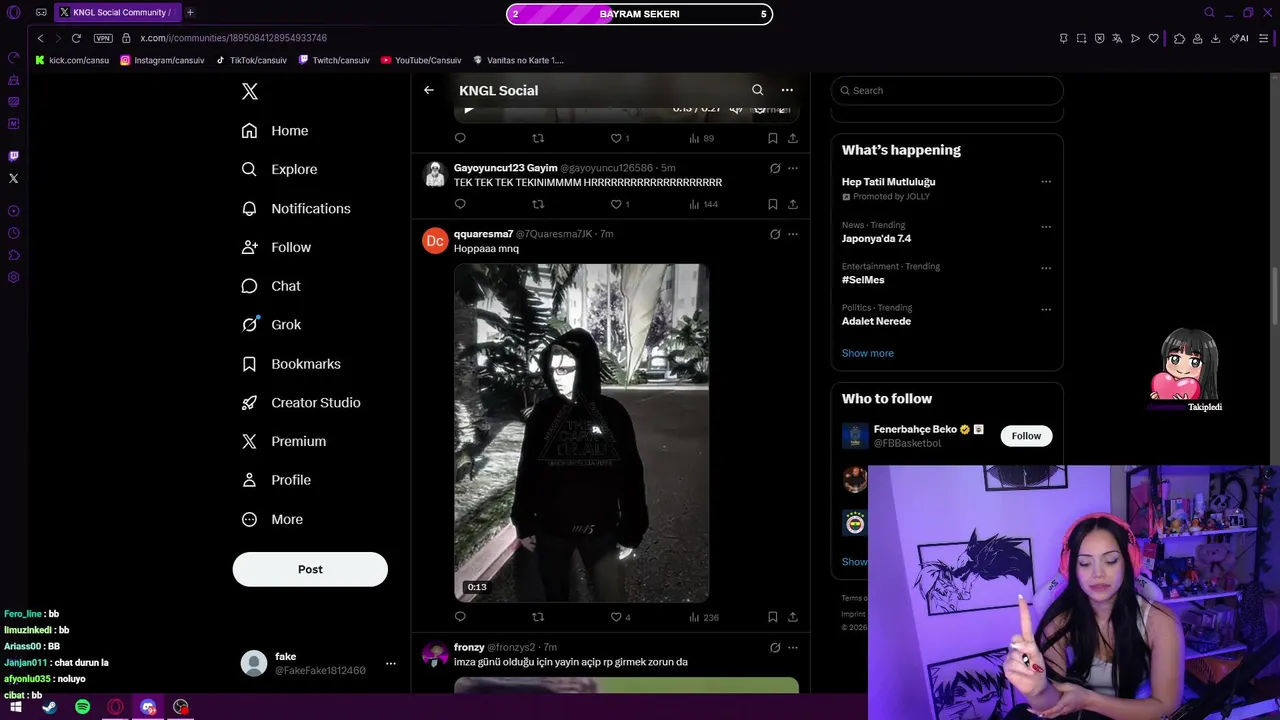This screenshot has height=720, width=1280.
Task: Open more options on fronzy post
Action: (x=793, y=647)
